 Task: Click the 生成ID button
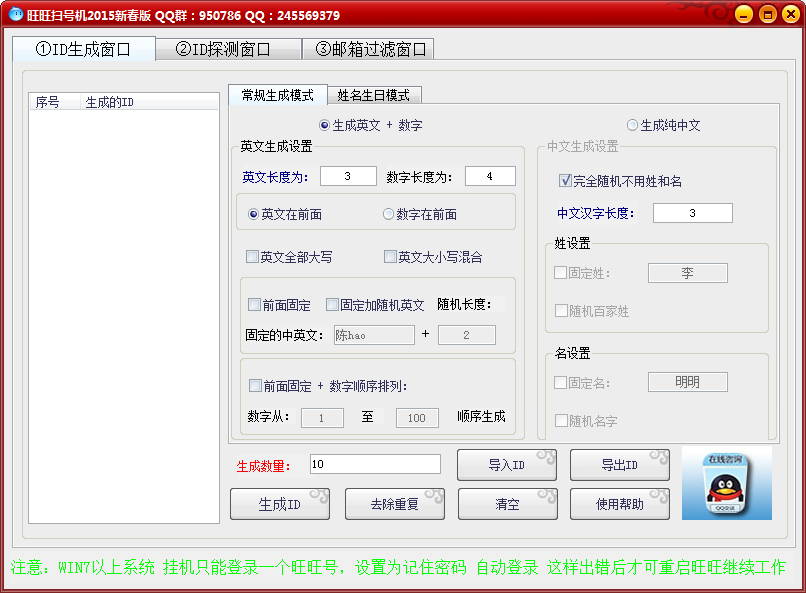coord(280,504)
